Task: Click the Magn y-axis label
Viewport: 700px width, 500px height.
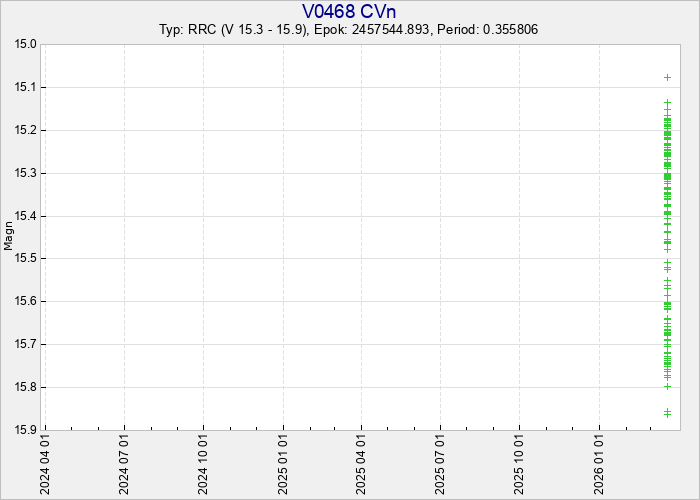Action: pyautogui.click(x=10, y=237)
